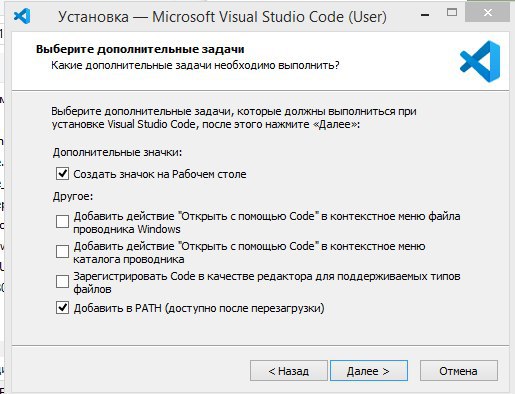
Task: Click the VS Code icon in title bar
Action: pos(22,16)
